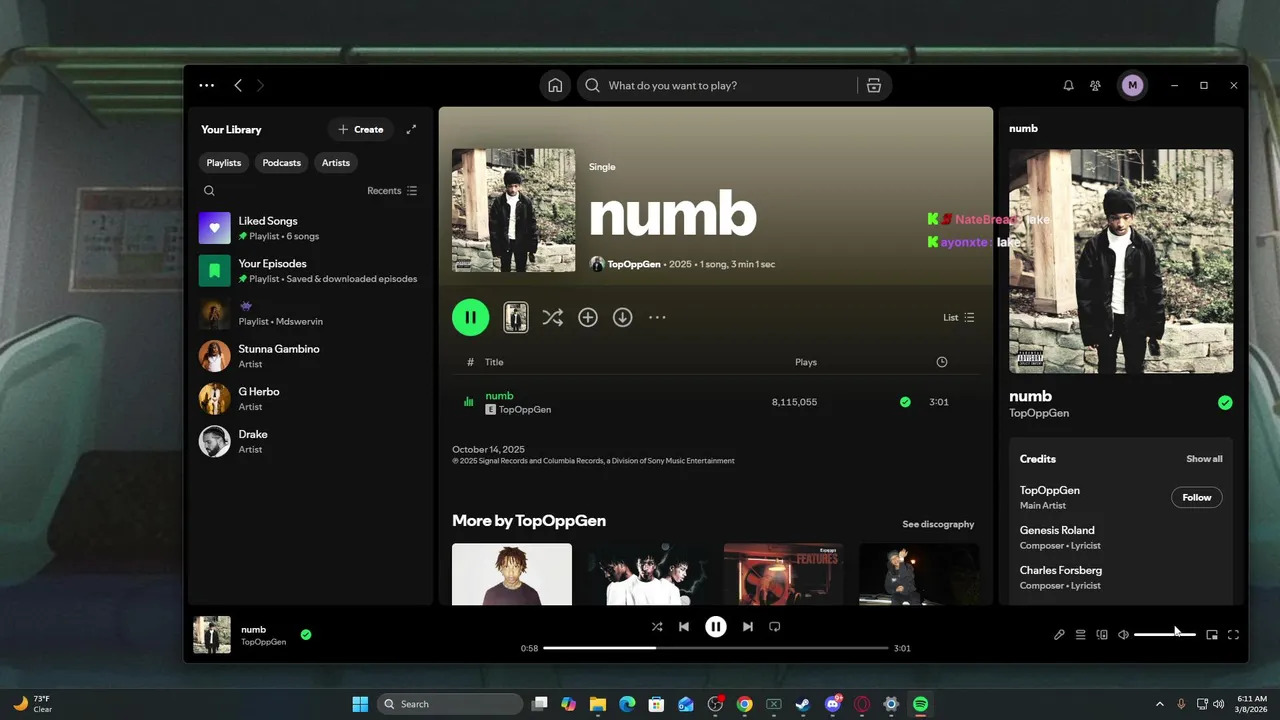Click Genesis Roland in Credits
The height and width of the screenshot is (720, 1280).
(1057, 530)
